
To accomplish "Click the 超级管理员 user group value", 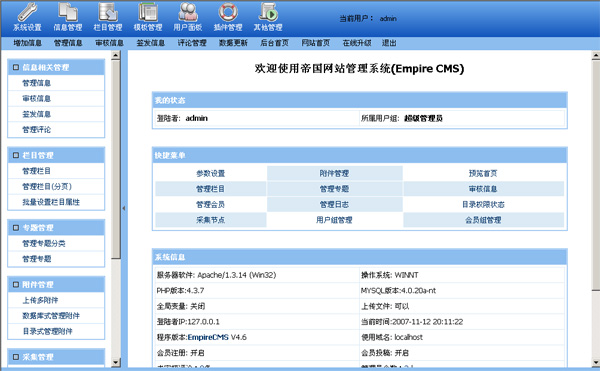I will point(423,119).
